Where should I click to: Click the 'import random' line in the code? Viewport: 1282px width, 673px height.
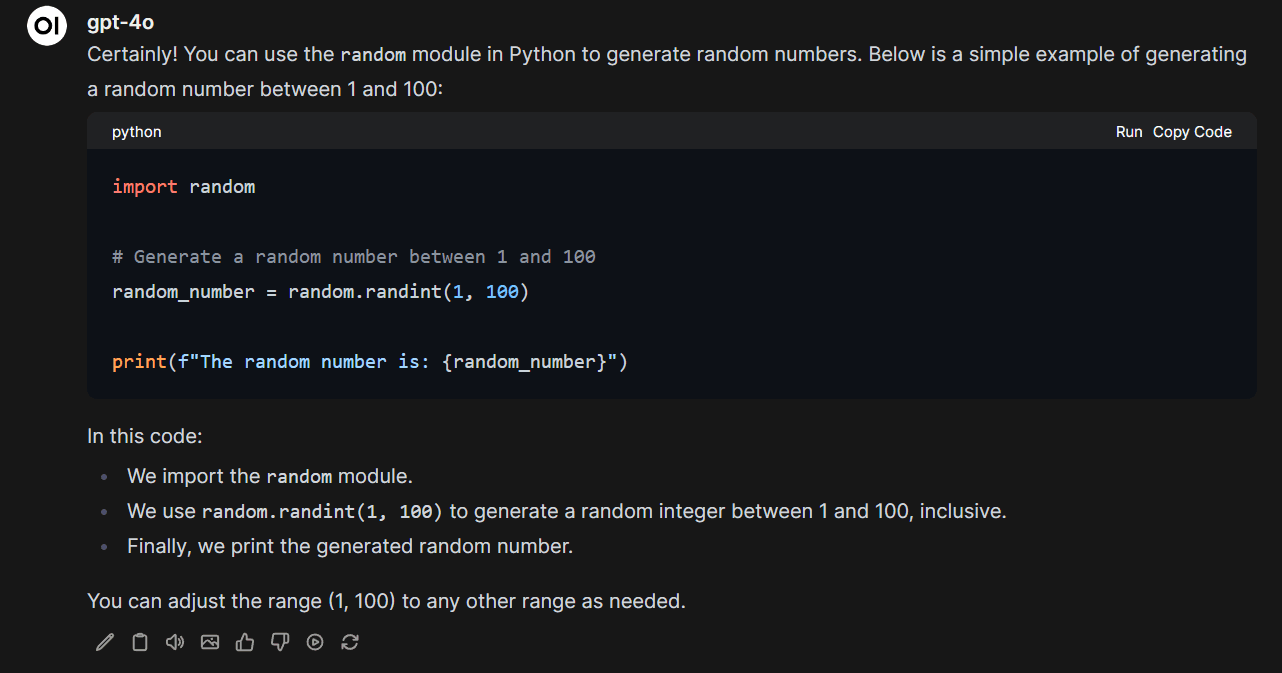point(183,187)
